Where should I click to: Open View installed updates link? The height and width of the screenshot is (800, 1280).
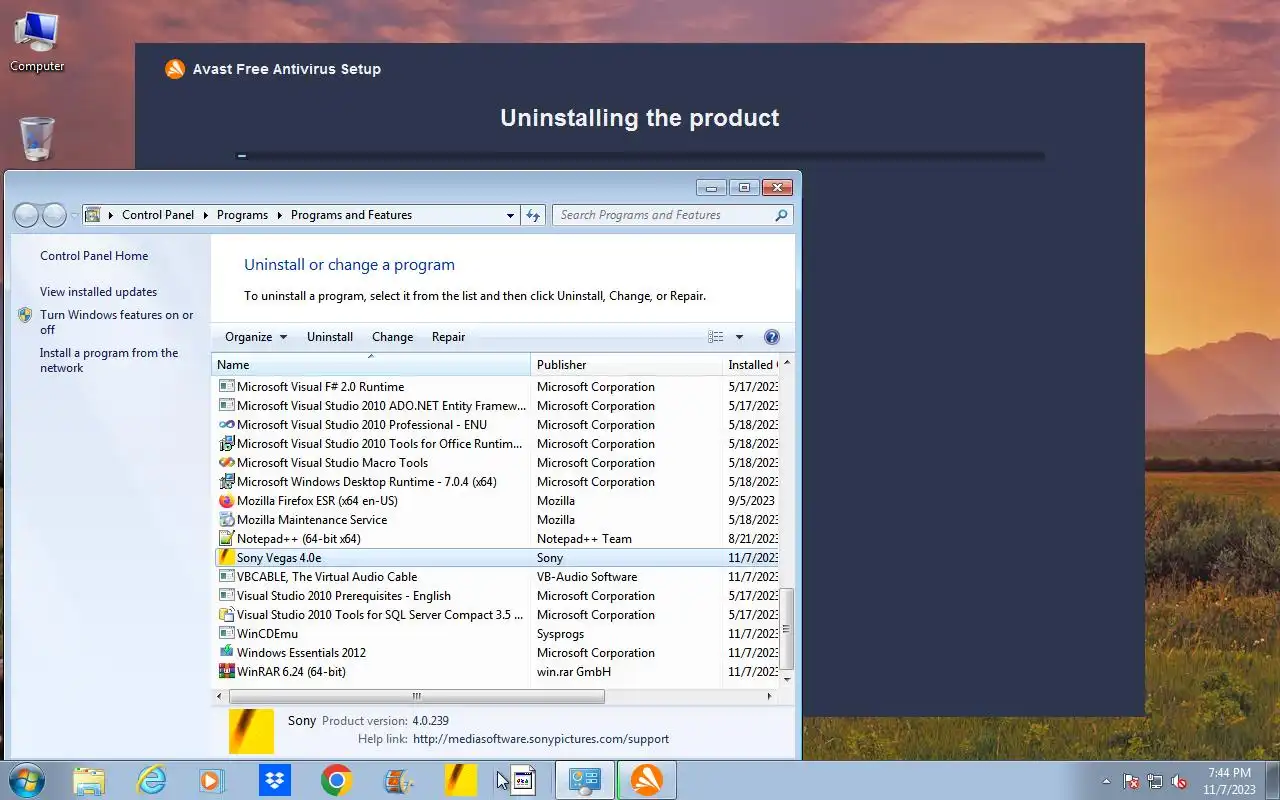click(98, 292)
